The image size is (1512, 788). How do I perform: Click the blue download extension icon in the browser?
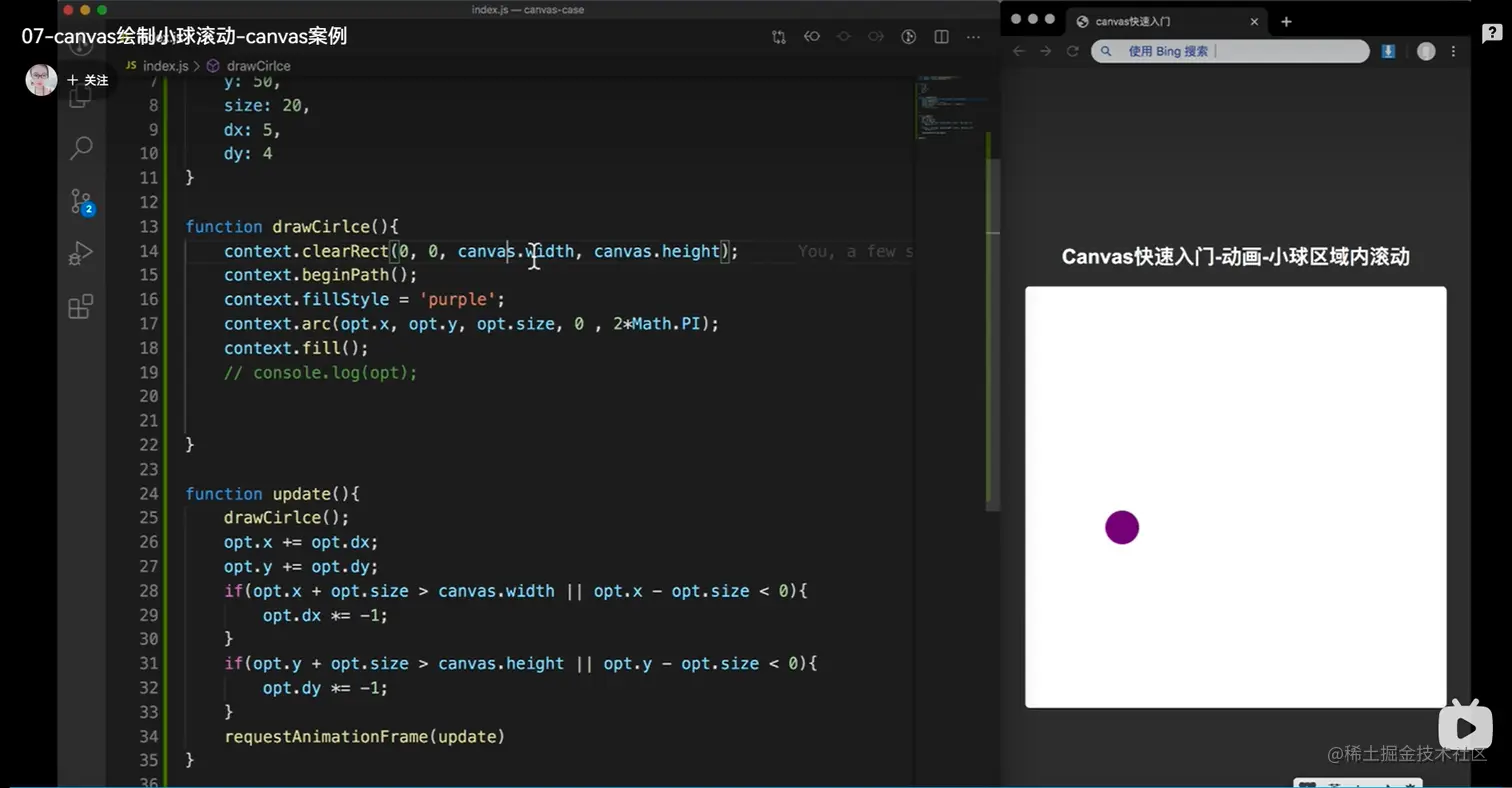tap(1388, 51)
